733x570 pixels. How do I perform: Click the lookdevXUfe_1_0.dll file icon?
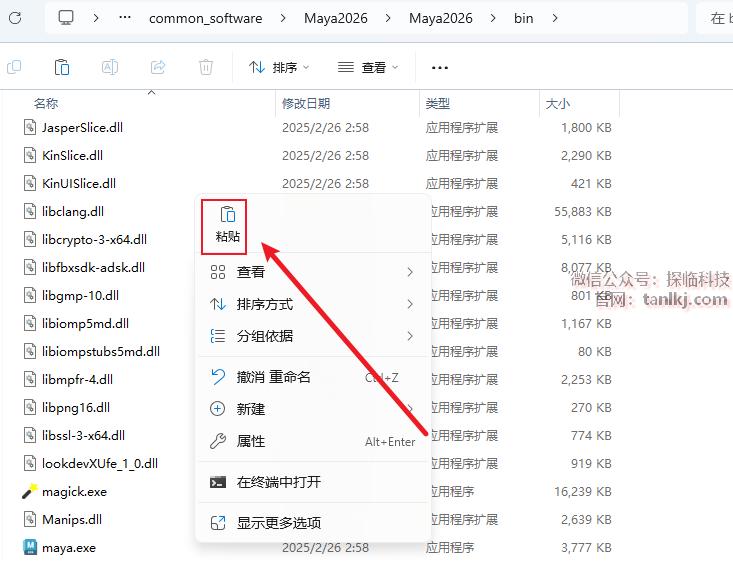(x=30, y=463)
